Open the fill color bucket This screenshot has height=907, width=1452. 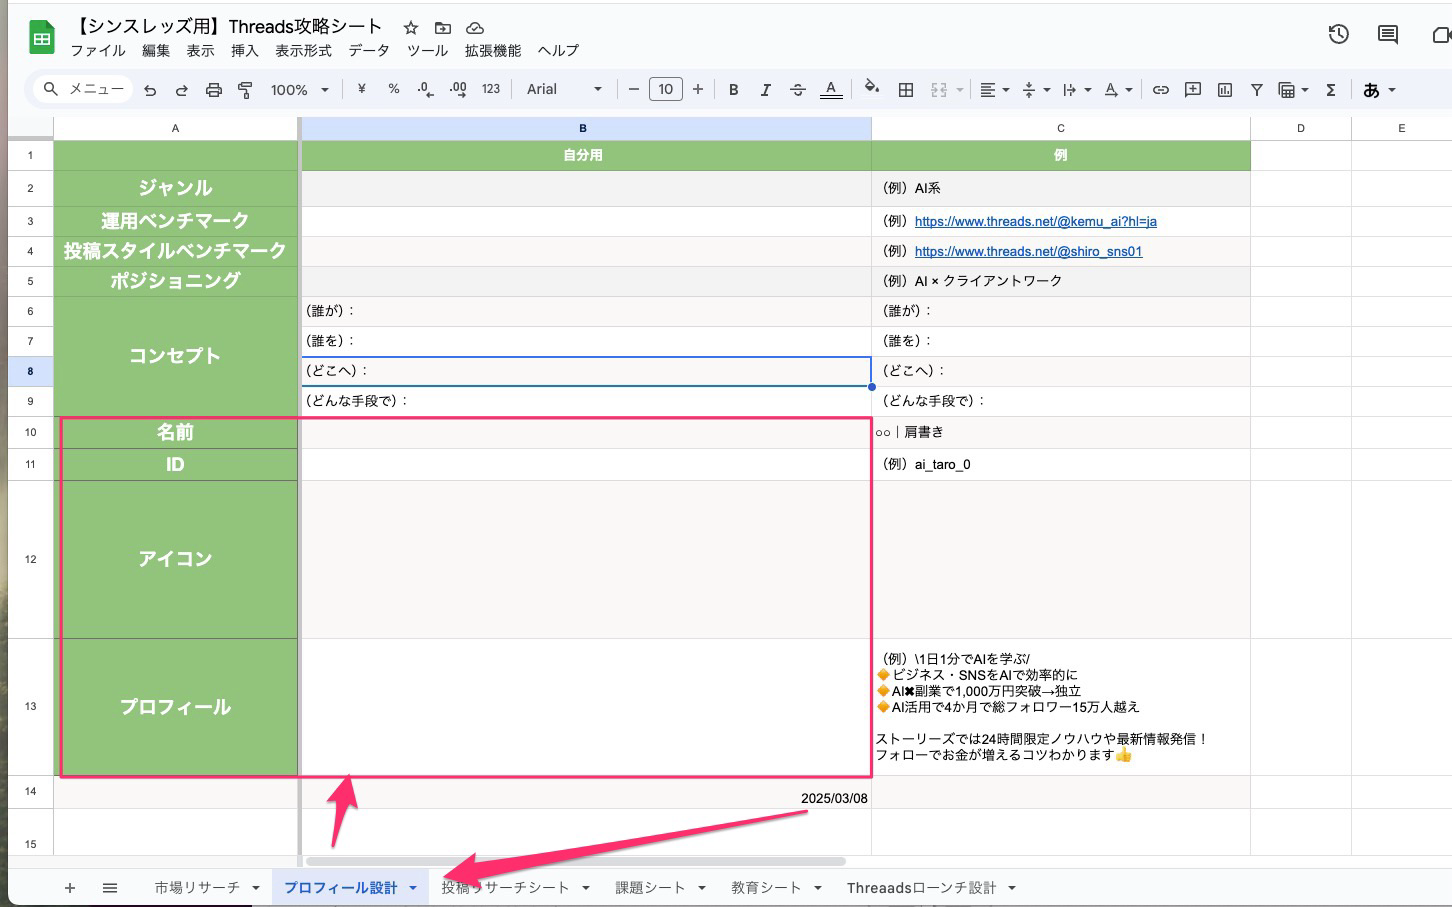871,88
